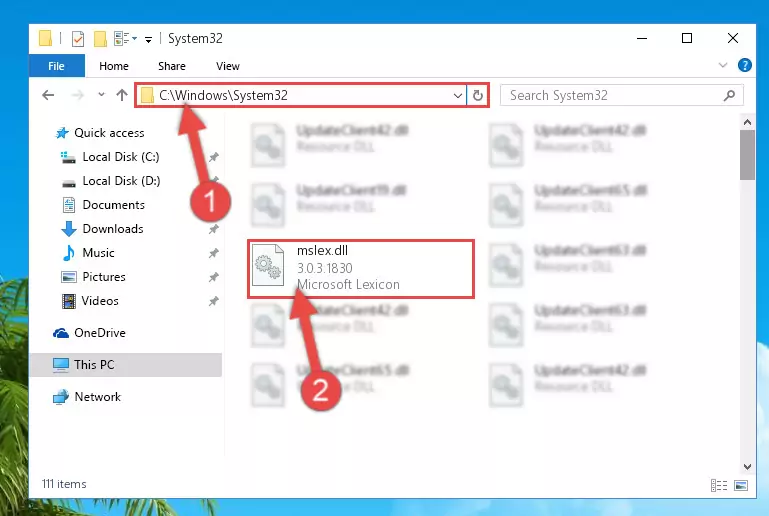This screenshot has height=516, width=769.
Task: Open the recent locations dropdown arrow
Action: pyautogui.click(x=101, y=94)
